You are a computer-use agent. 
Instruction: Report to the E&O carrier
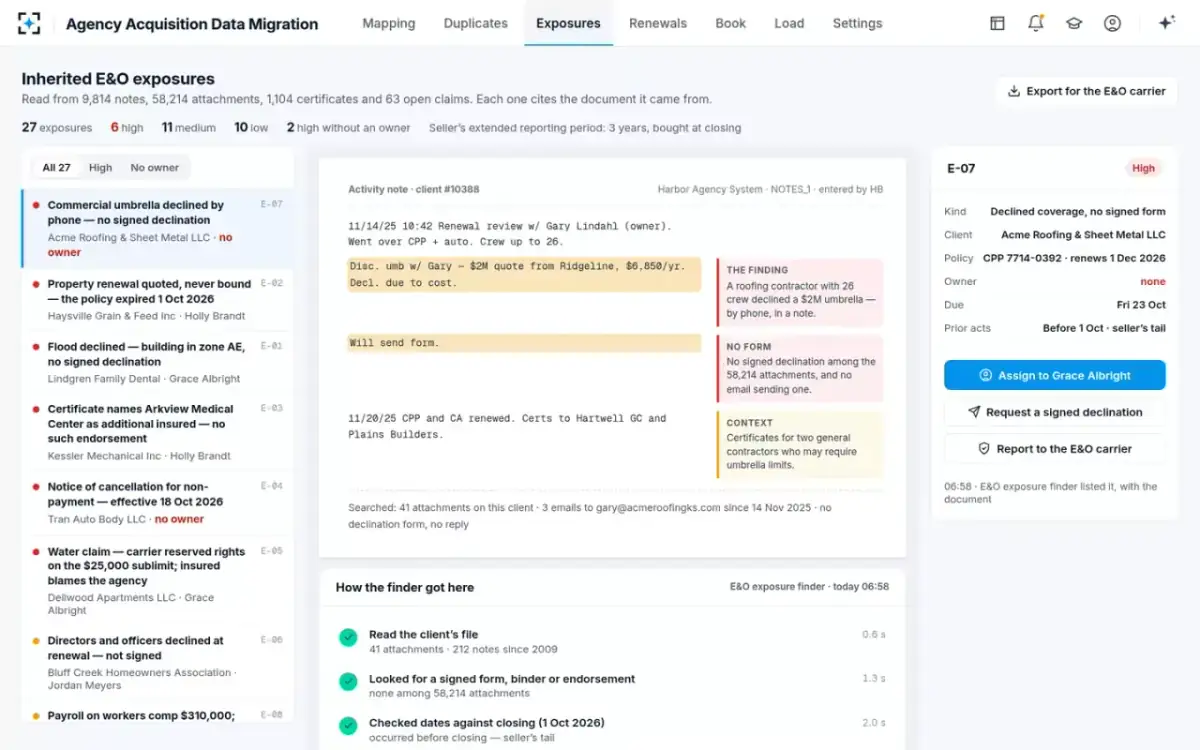click(x=1054, y=449)
